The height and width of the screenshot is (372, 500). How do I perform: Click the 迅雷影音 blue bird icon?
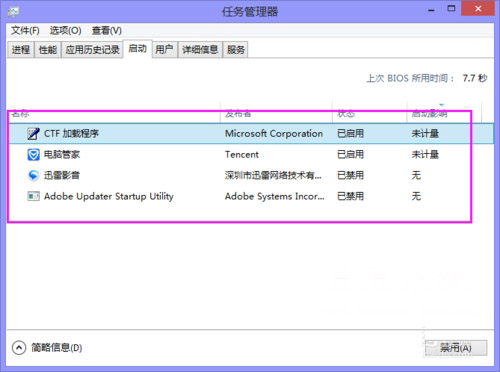click(33, 175)
